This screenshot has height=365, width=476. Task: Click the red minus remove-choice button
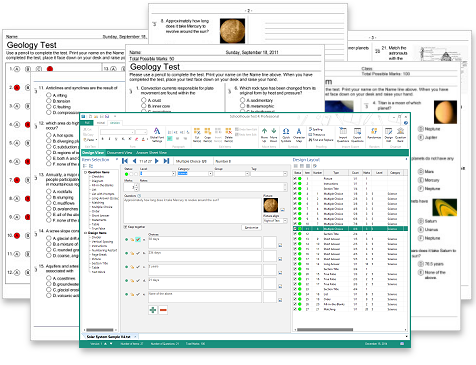[x=163, y=310]
